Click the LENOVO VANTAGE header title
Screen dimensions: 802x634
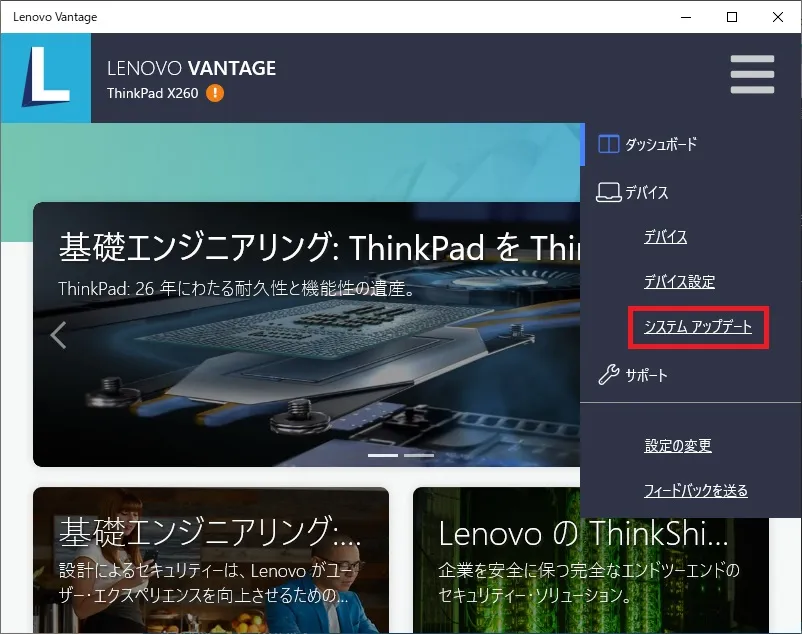click(191, 68)
